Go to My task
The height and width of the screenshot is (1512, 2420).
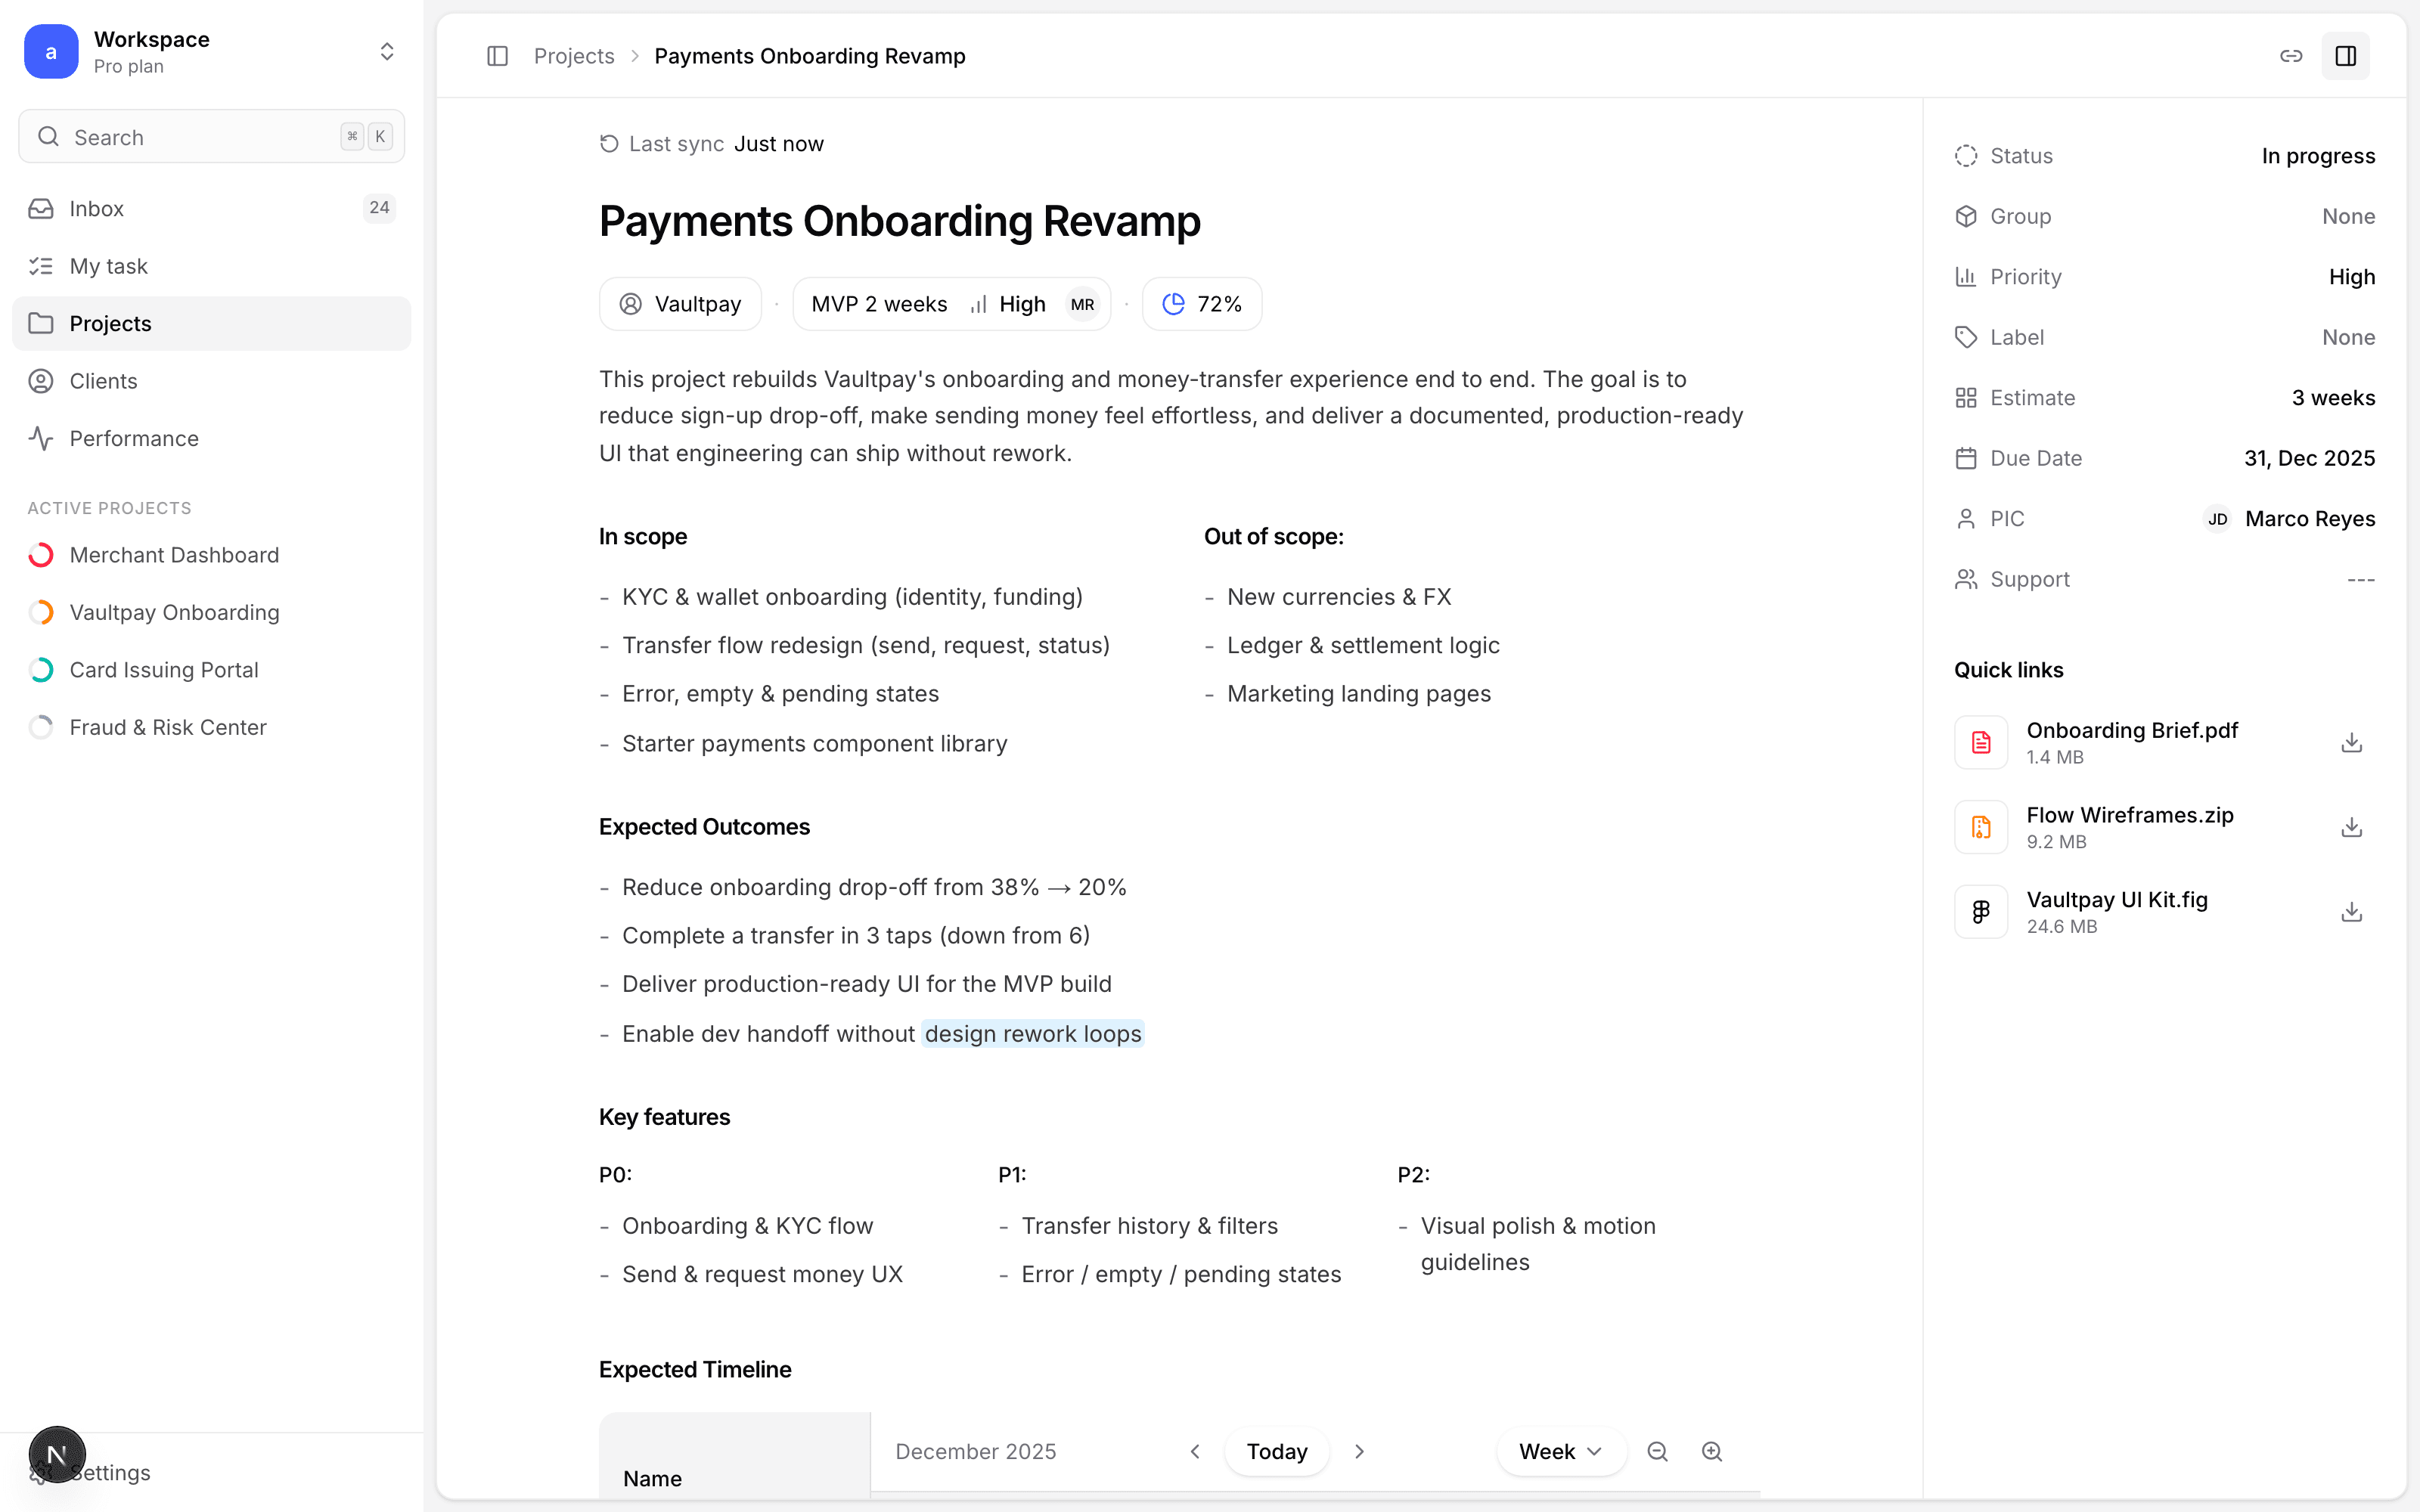(x=212, y=266)
